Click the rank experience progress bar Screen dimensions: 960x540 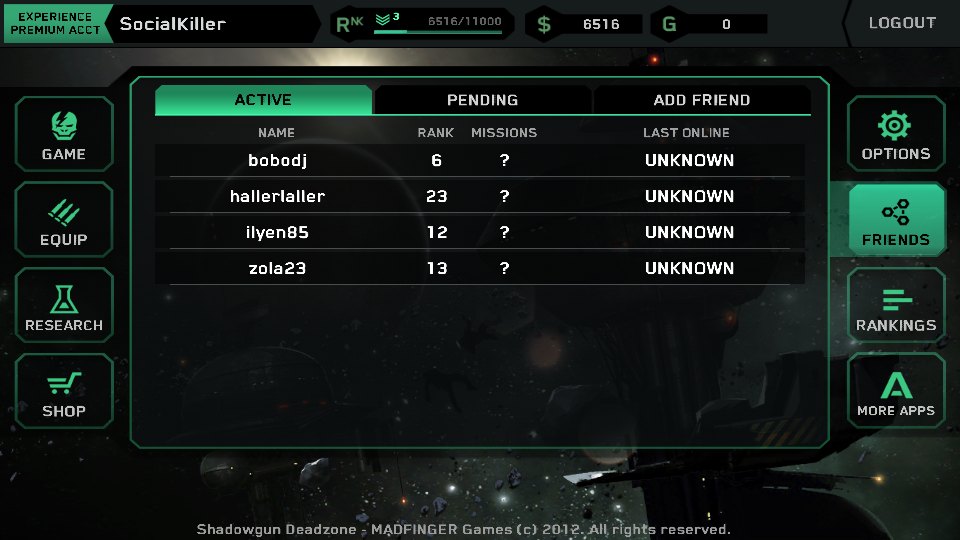(x=438, y=32)
